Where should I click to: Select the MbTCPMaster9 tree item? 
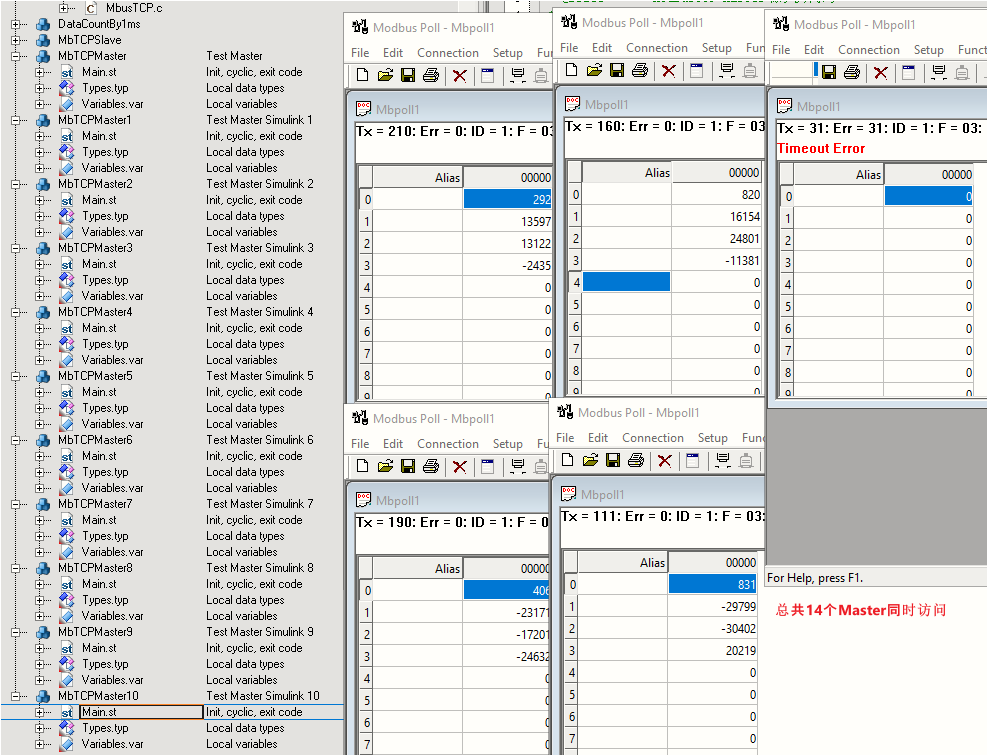pos(95,632)
